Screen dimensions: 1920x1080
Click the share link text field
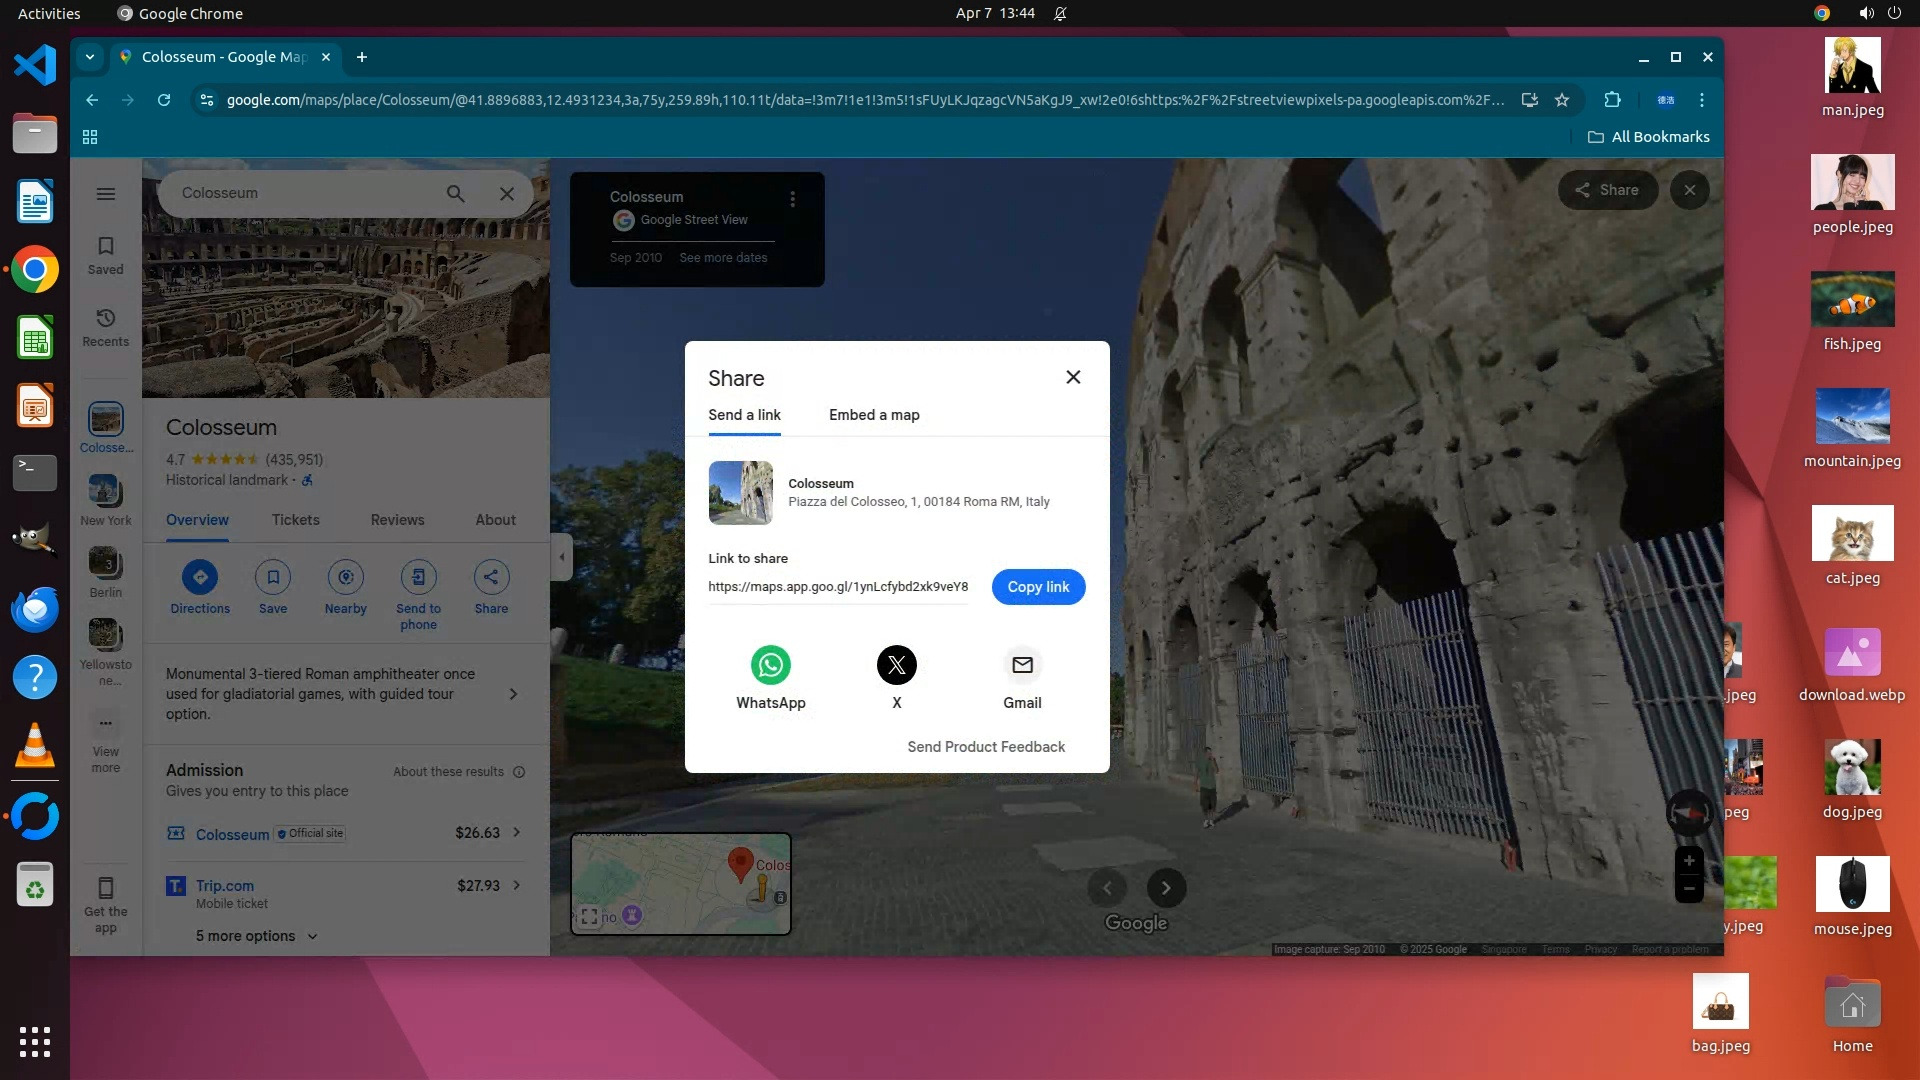[x=838, y=587]
